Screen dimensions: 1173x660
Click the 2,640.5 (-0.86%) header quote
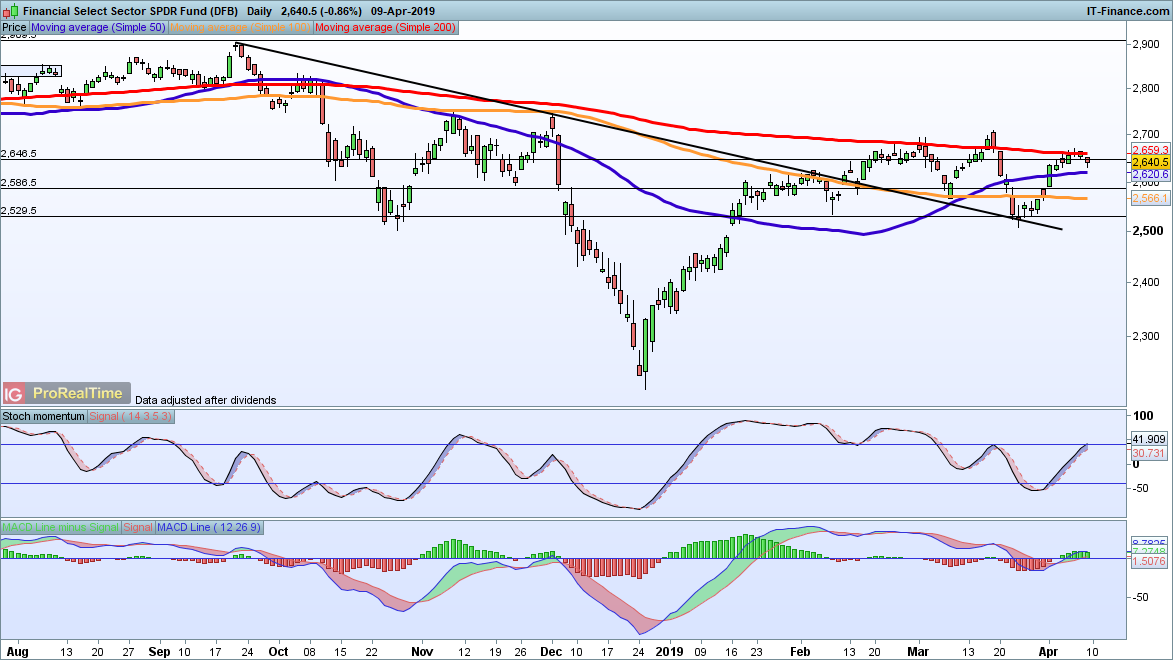pyautogui.click(x=321, y=11)
